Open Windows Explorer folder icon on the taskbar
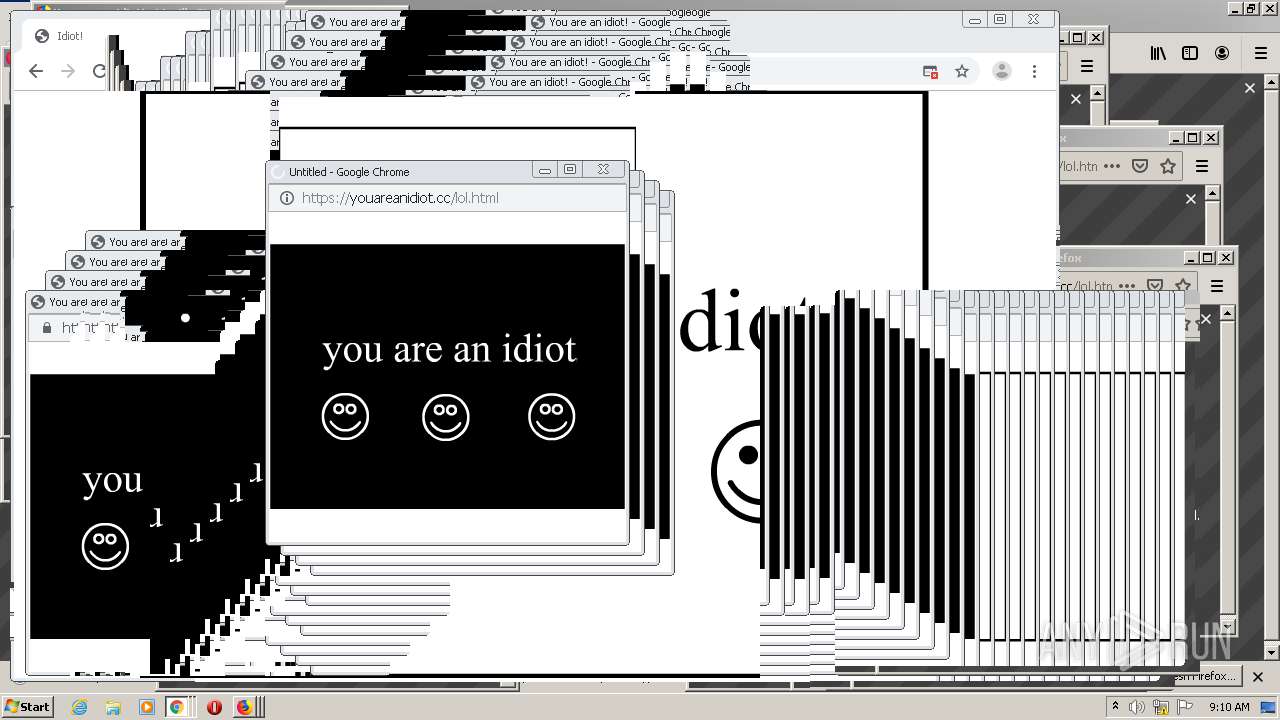The width and height of the screenshot is (1280, 720). pyautogui.click(x=113, y=707)
